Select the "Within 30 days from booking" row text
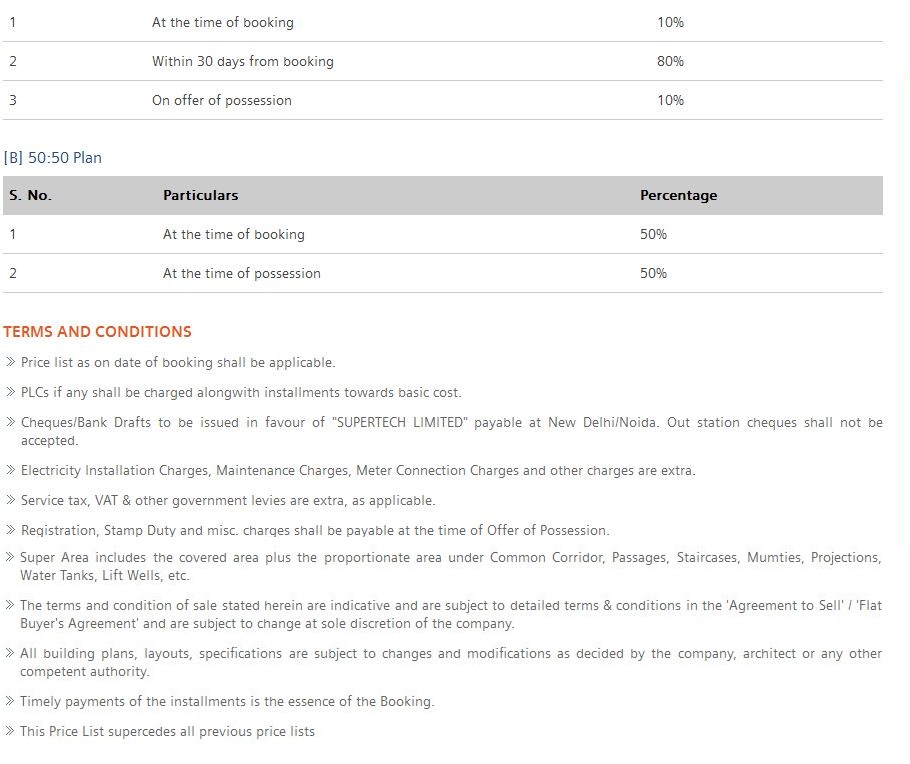The width and height of the screenshot is (910, 764). tap(243, 62)
